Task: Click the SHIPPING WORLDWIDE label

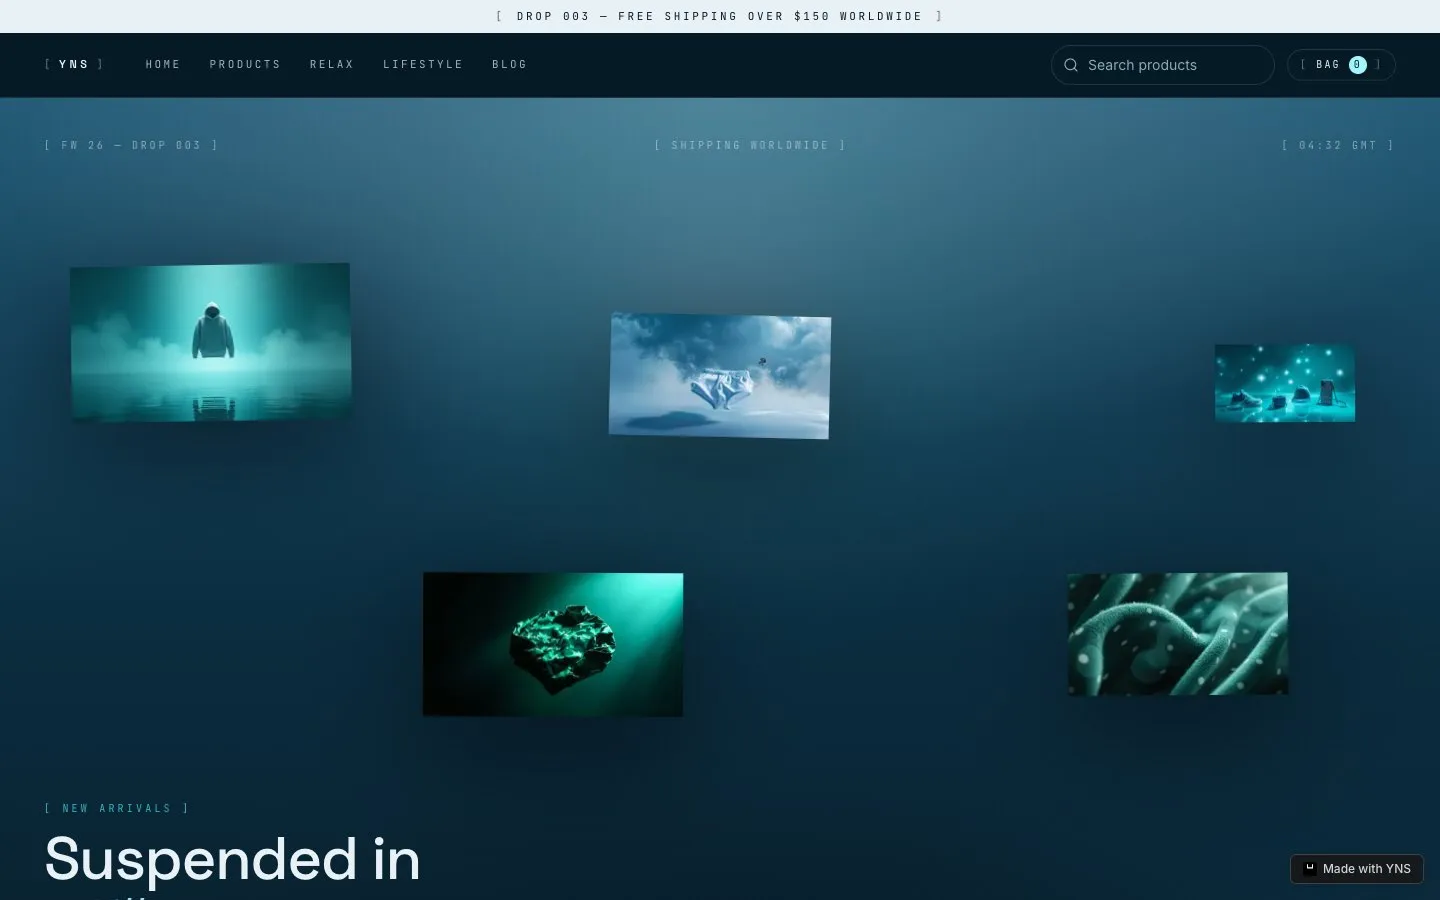Action: (750, 145)
